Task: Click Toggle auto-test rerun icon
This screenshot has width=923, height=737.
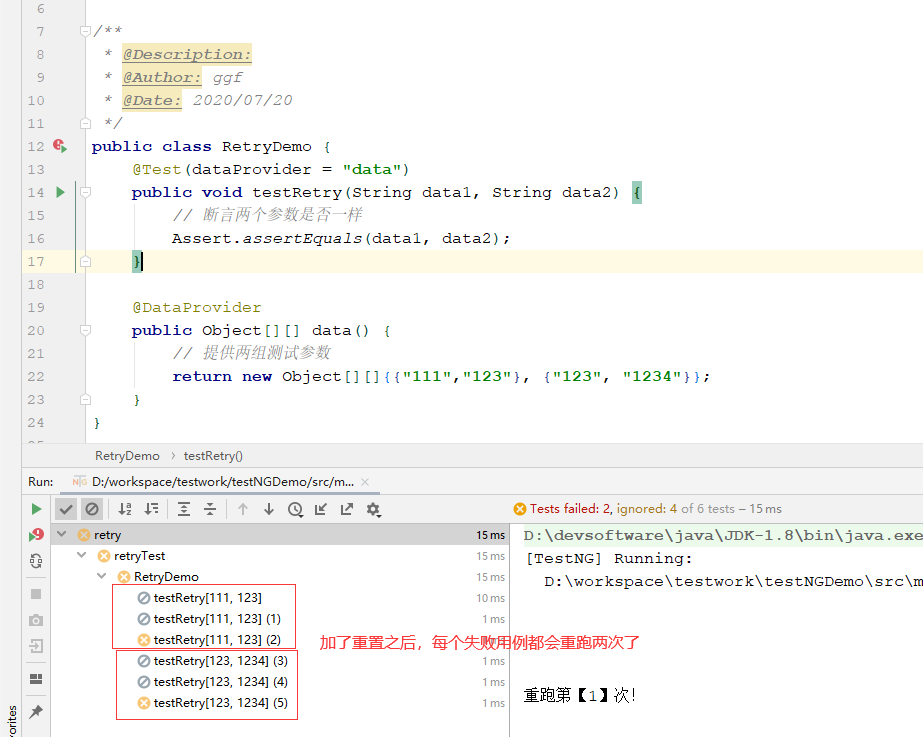Action: pyautogui.click(x=36, y=562)
